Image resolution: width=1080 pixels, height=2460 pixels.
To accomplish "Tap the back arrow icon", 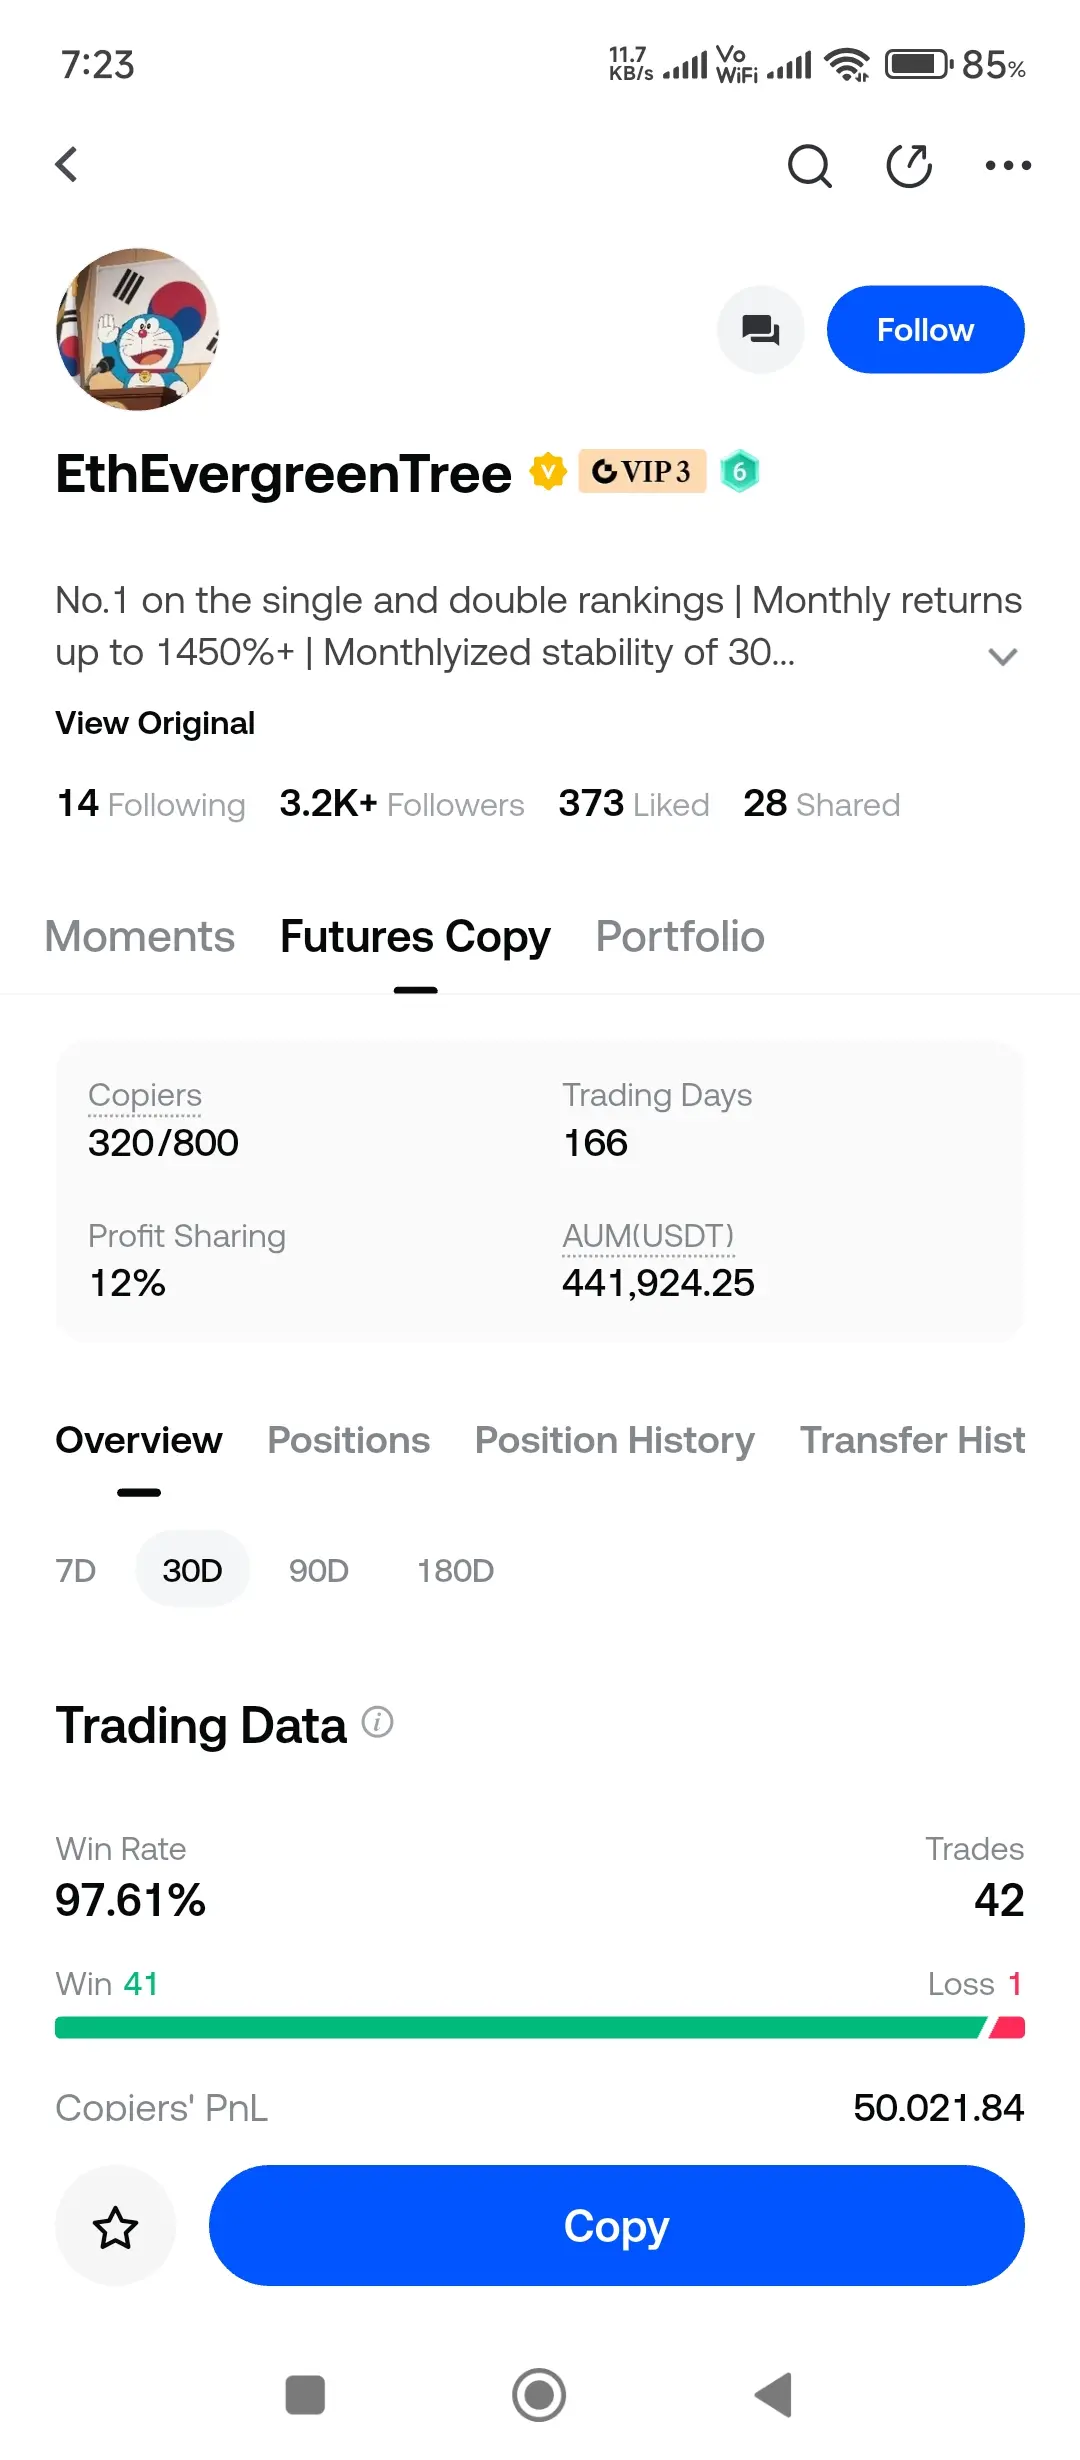I will click(67, 165).
